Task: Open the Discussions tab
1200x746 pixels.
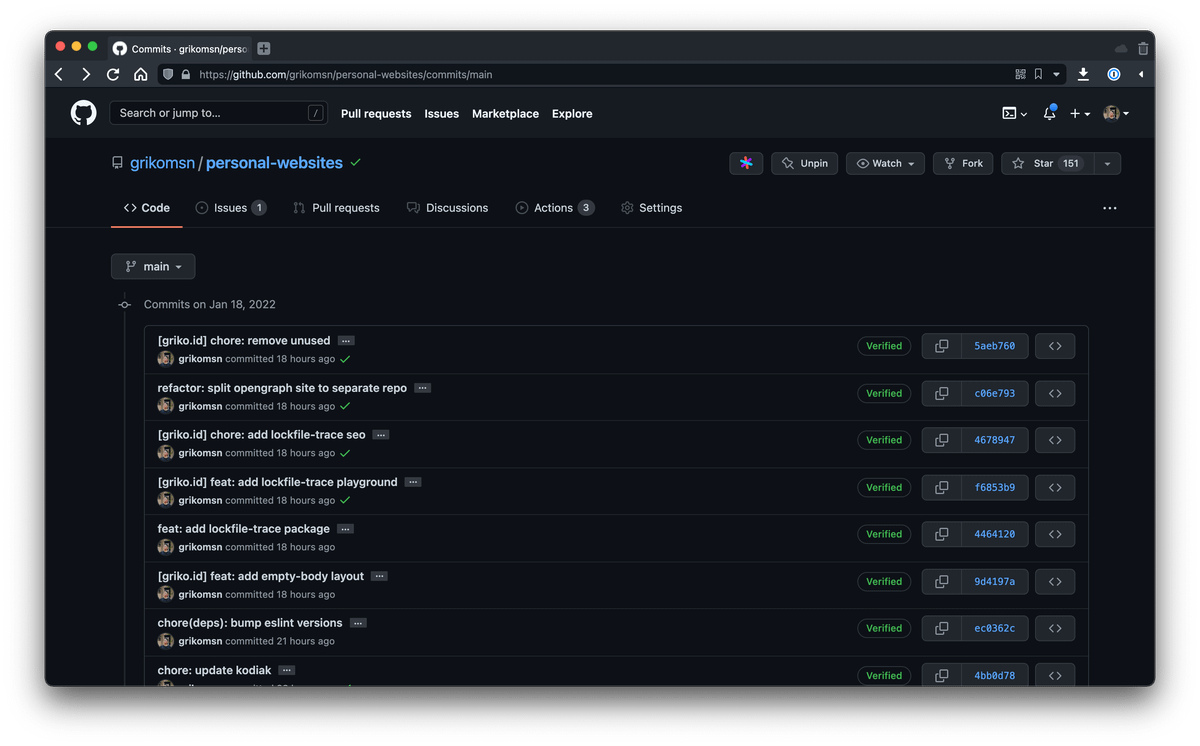Action: (447, 208)
